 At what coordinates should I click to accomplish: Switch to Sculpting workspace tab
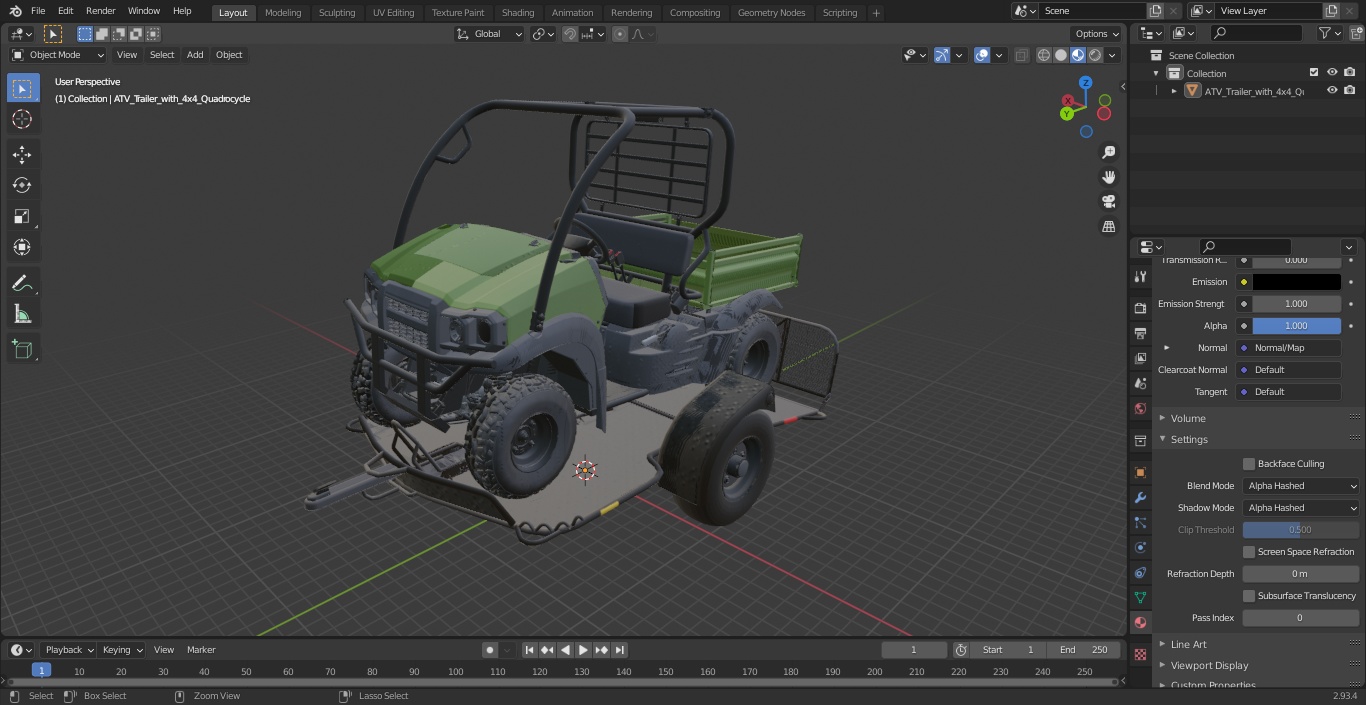[337, 13]
